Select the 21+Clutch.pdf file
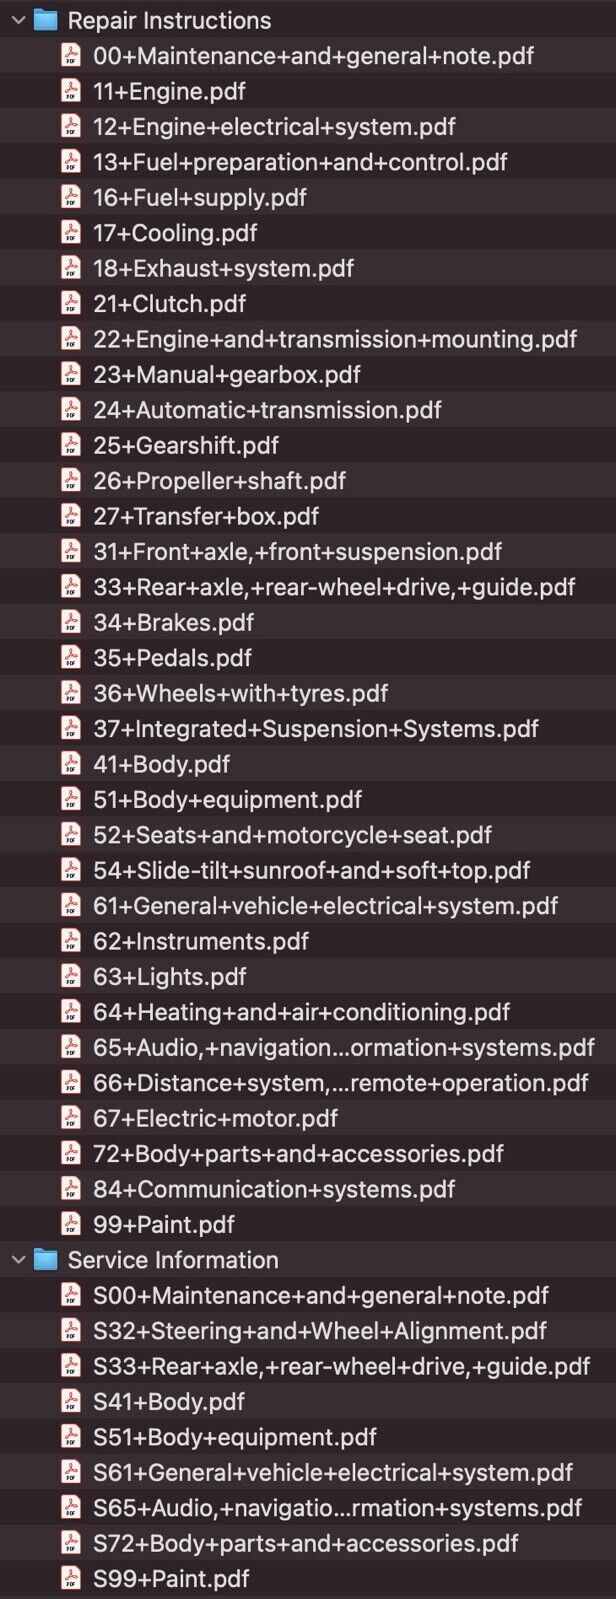The width and height of the screenshot is (616, 1599). click(x=169, y=304)
